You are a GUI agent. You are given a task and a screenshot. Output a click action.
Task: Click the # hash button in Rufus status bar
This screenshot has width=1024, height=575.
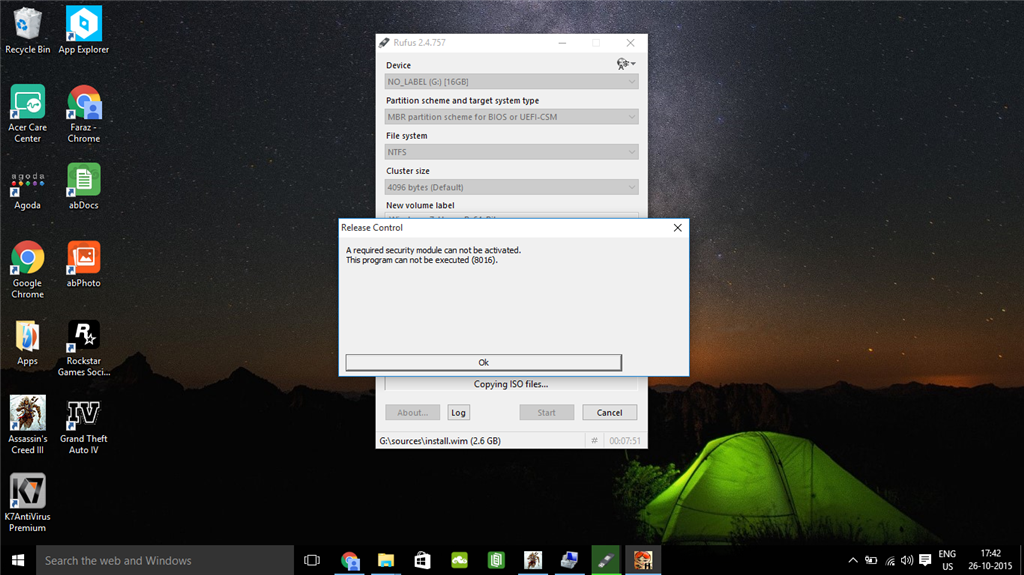[x=594, y=440]
